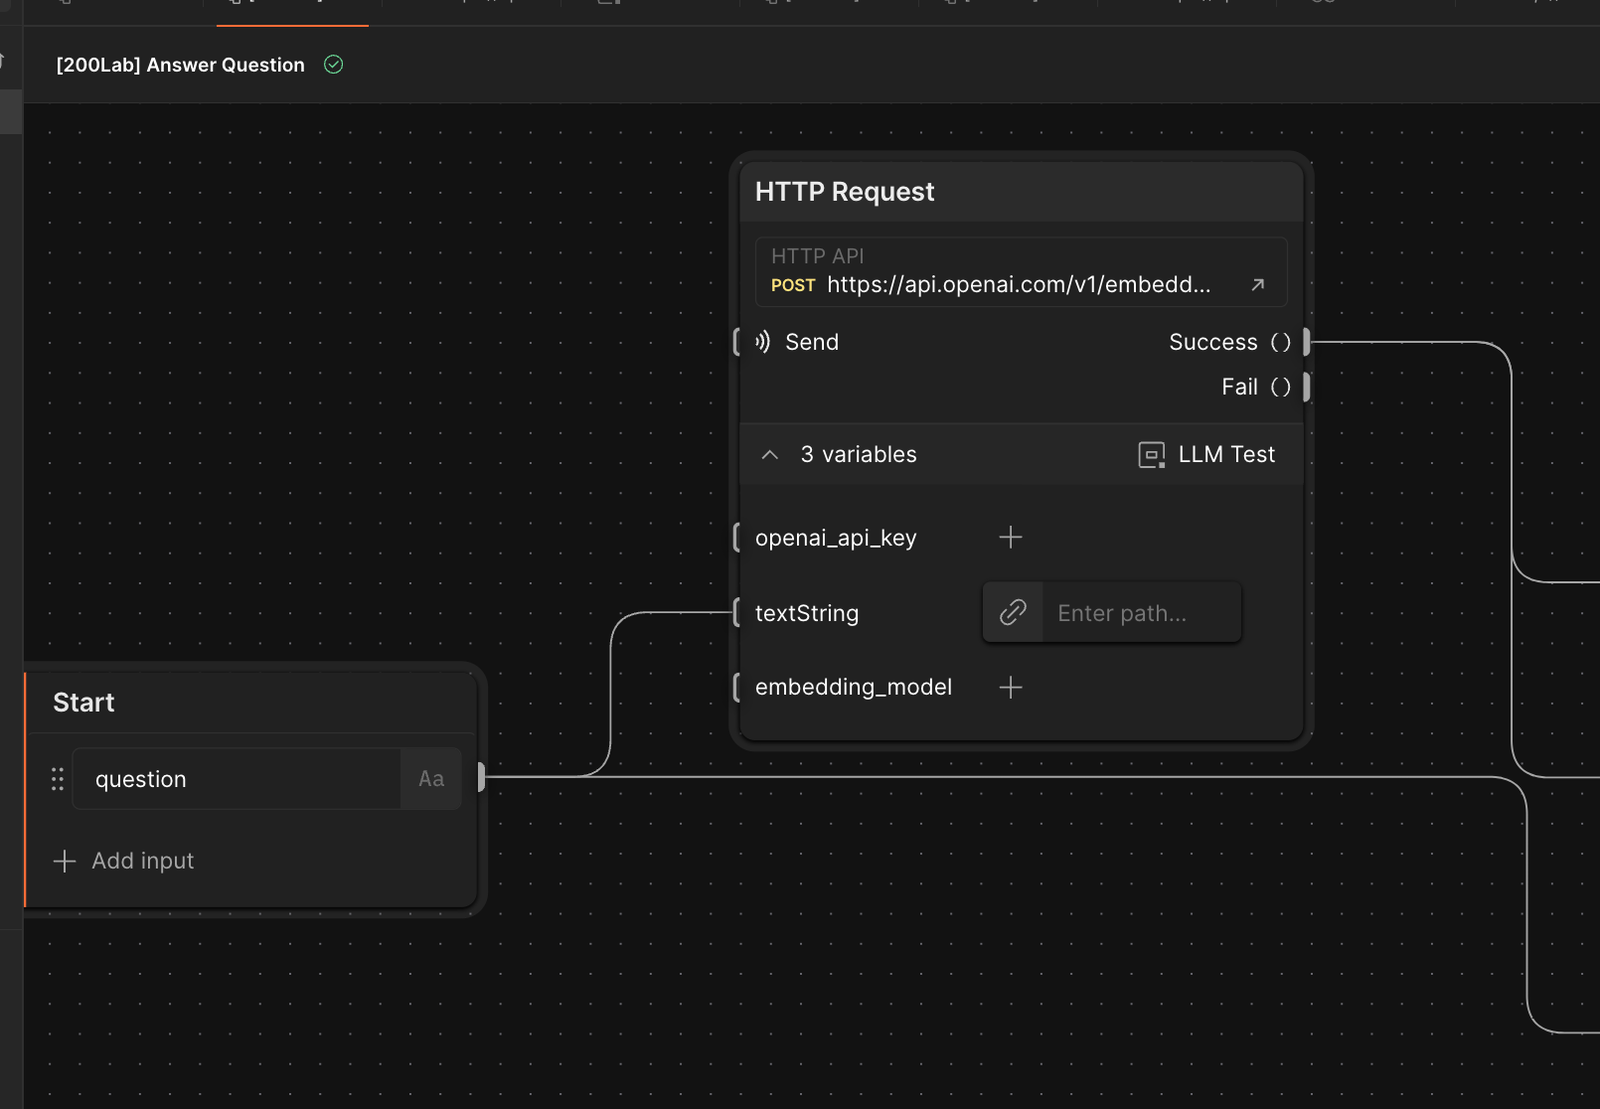This screenshot has width=1600, height=1109.
Task: Collapse the 3 variables section
Action: click(769, 455)
